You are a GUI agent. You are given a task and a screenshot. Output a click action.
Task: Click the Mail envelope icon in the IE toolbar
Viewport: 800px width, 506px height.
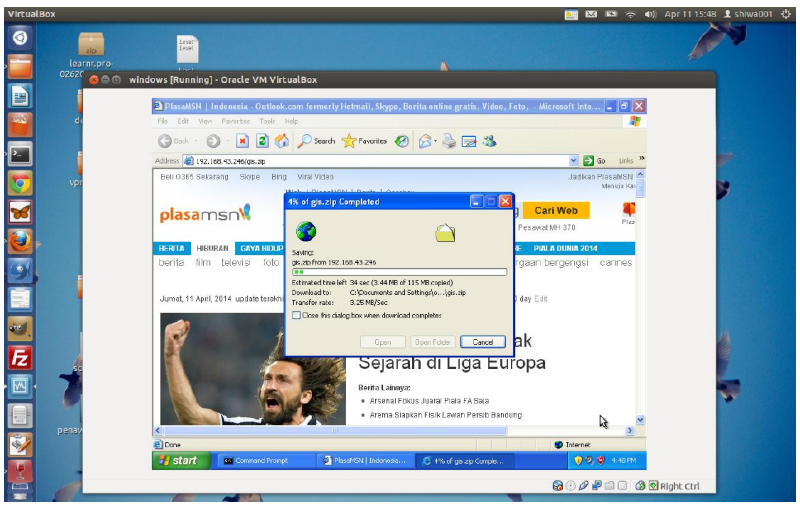(x=424, y=141)
